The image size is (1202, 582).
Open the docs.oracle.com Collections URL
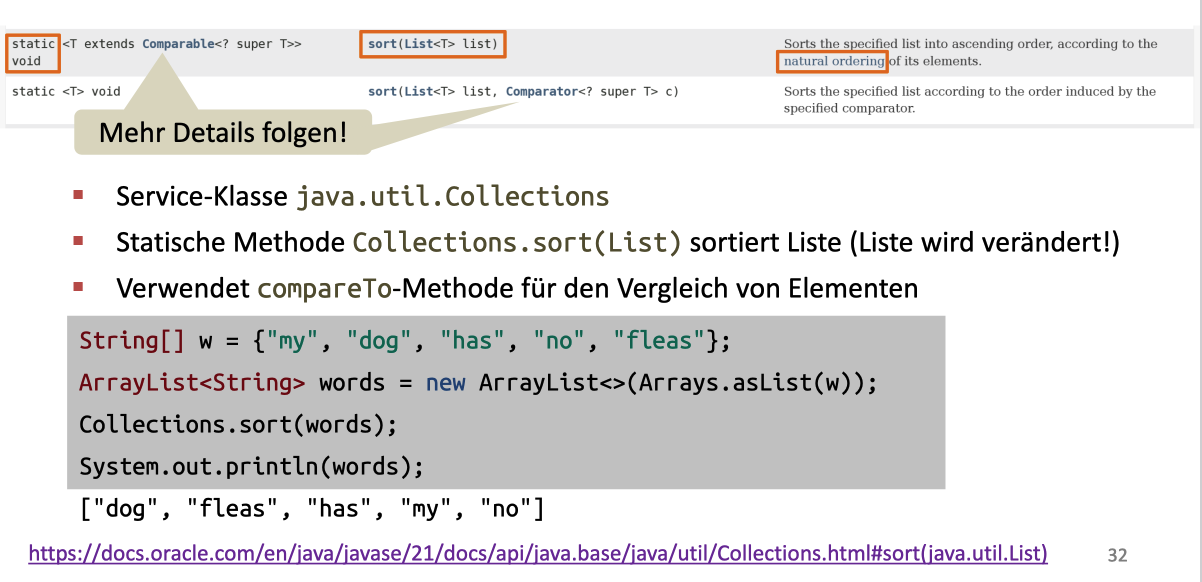pos(538,553)
